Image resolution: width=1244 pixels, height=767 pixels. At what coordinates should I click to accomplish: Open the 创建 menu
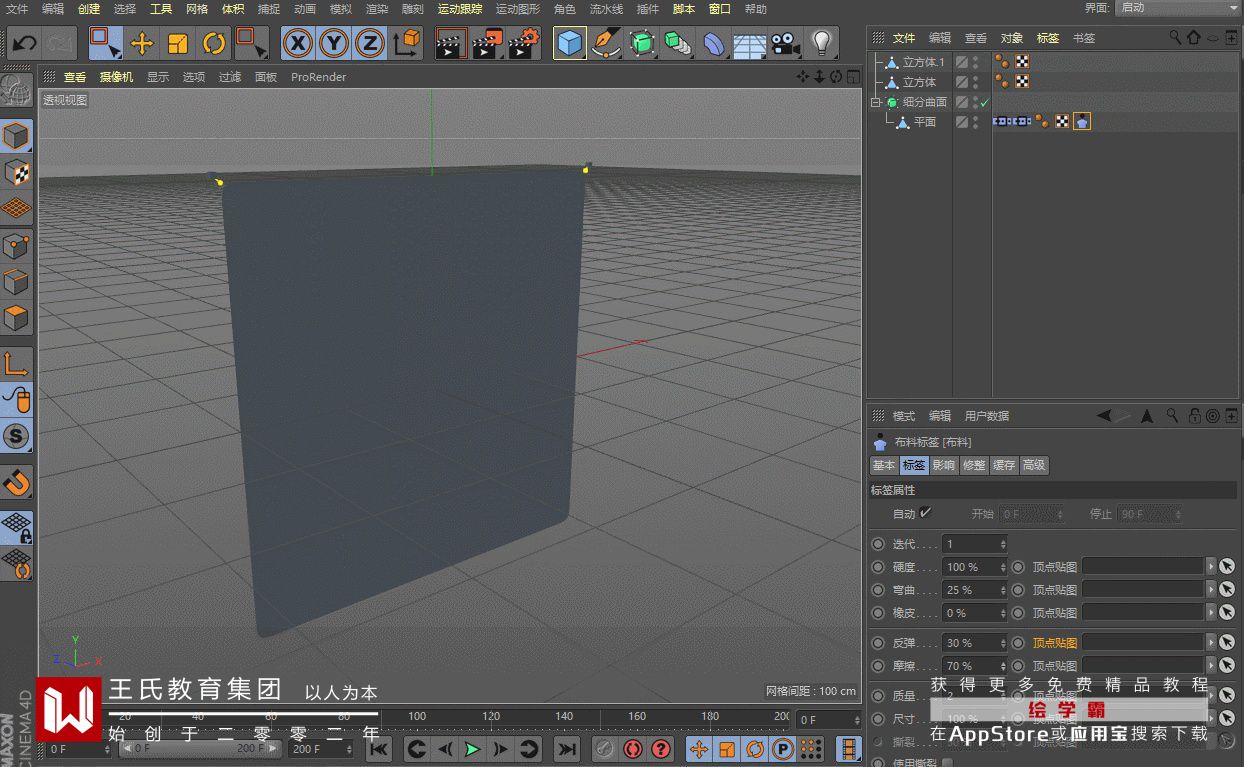89,9
